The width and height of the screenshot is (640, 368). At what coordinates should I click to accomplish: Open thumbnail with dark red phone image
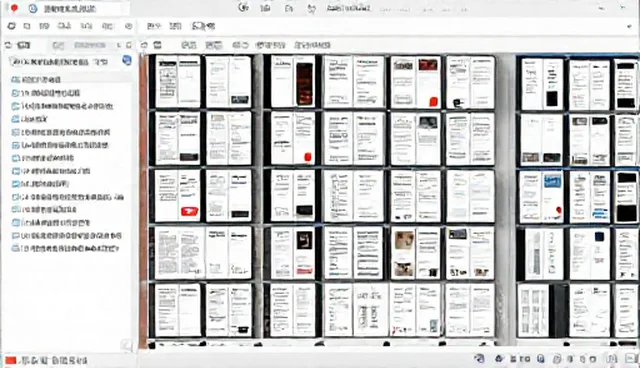(x=293, y=81)
